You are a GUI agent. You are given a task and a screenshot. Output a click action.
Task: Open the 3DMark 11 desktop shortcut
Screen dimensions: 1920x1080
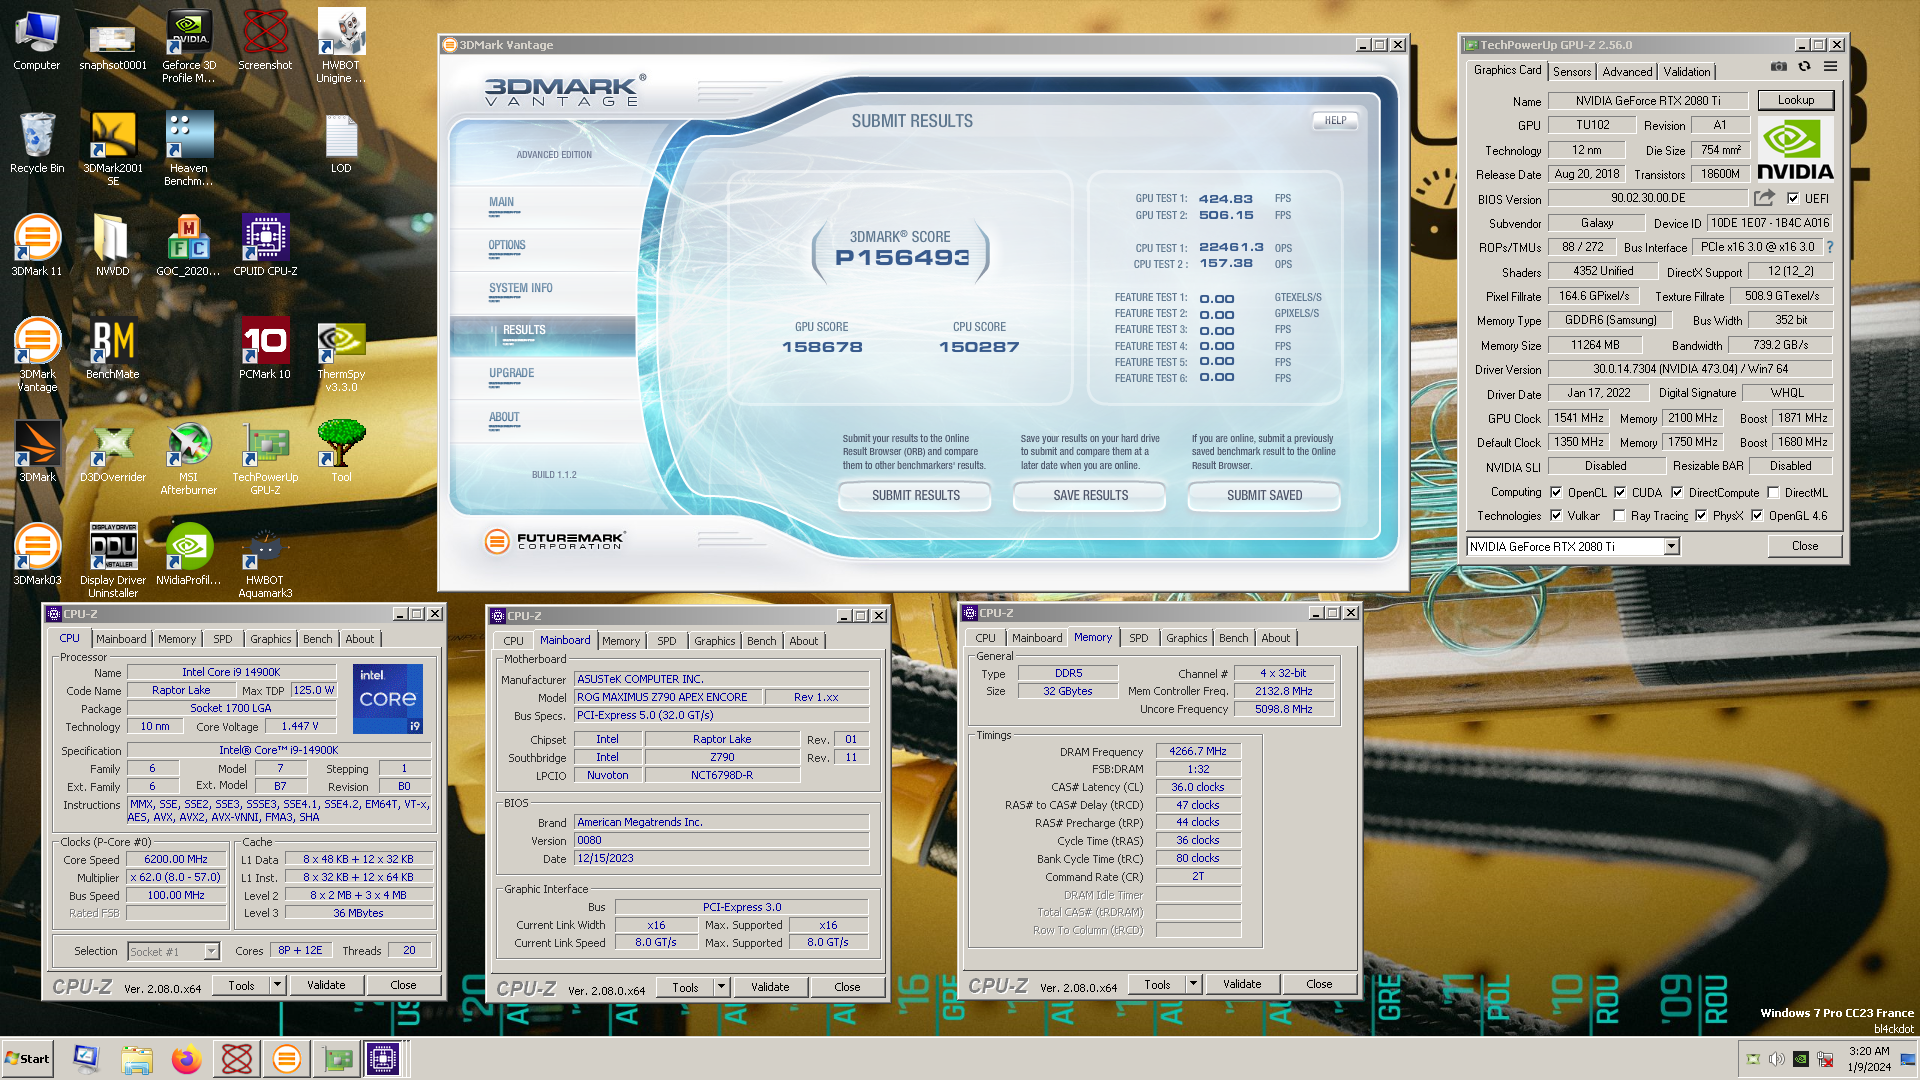point(37,245)
